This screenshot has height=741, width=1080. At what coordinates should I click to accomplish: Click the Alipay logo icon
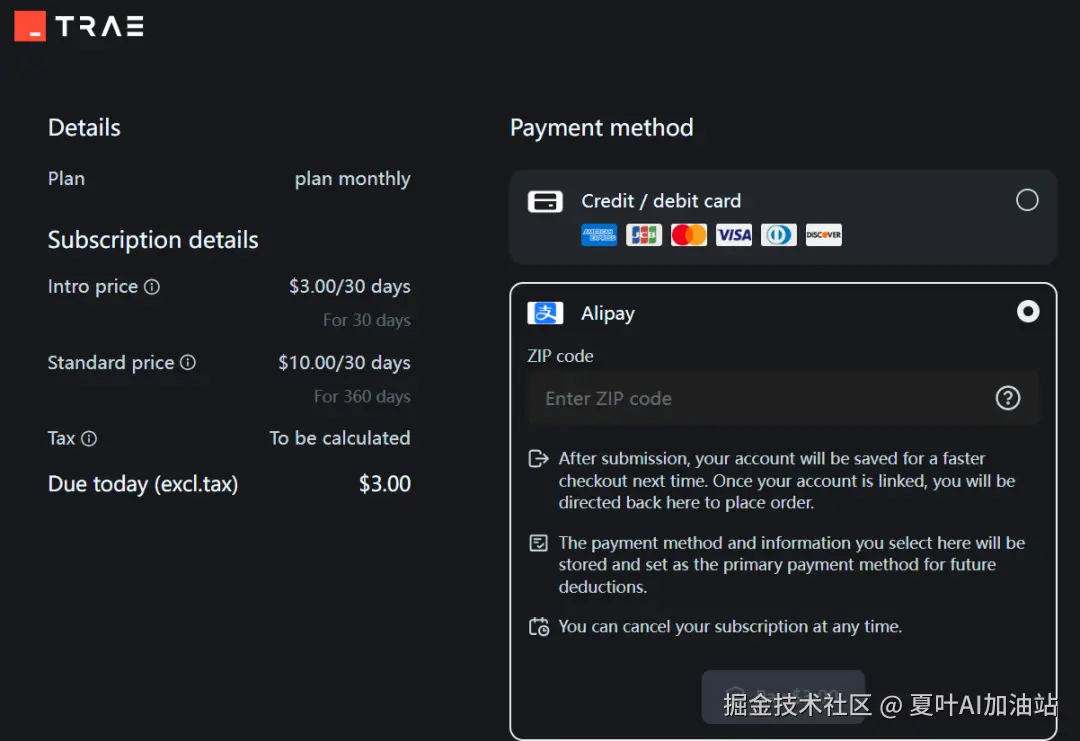click(x=545, y=313)
